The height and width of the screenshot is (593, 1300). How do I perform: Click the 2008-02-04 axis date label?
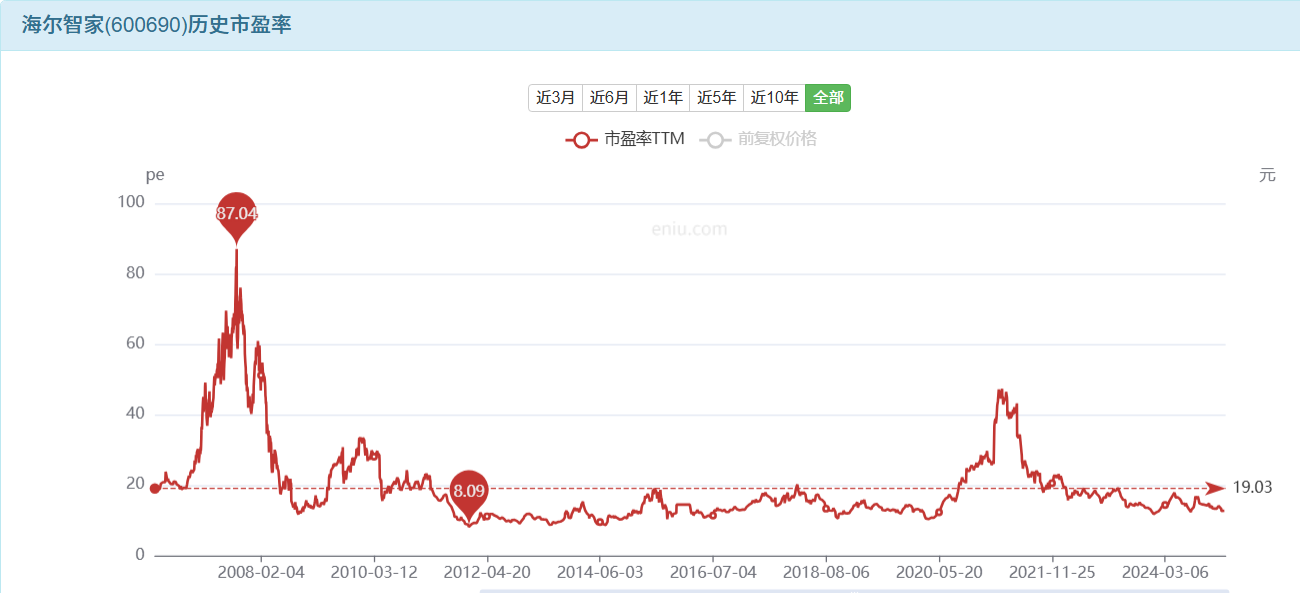[x=261, y=573]
